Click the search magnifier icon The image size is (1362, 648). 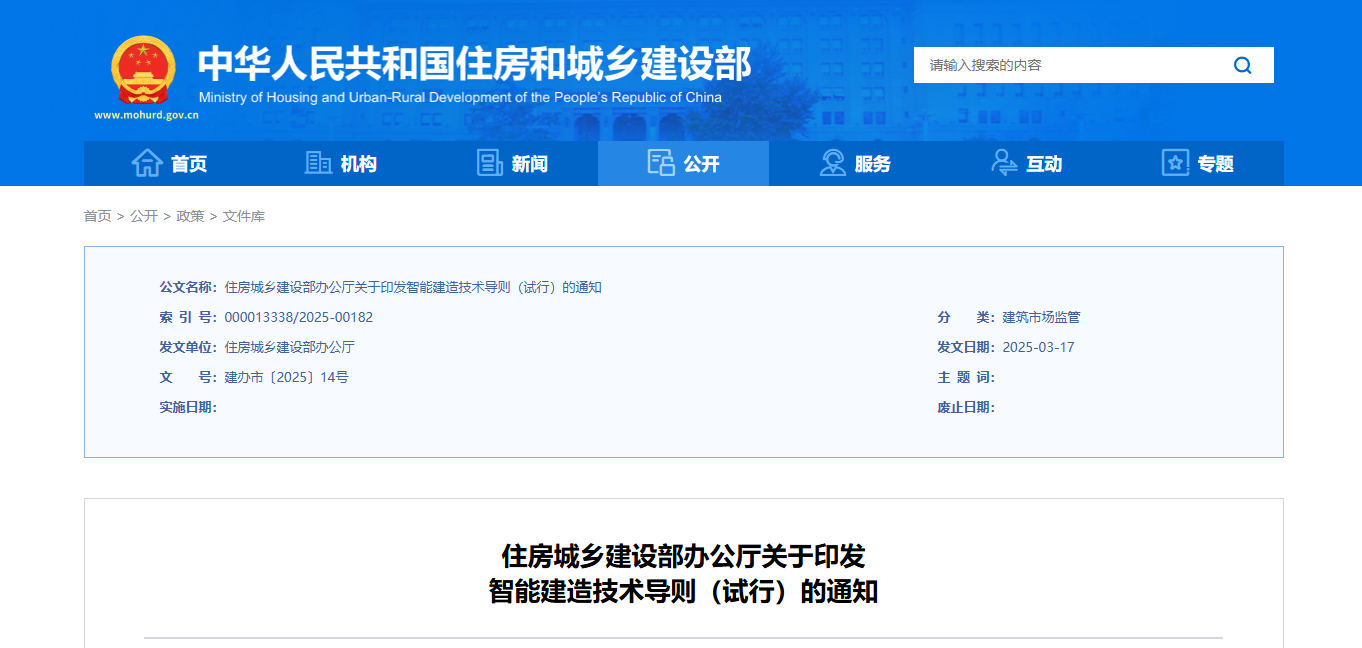tap(1243, 65)
